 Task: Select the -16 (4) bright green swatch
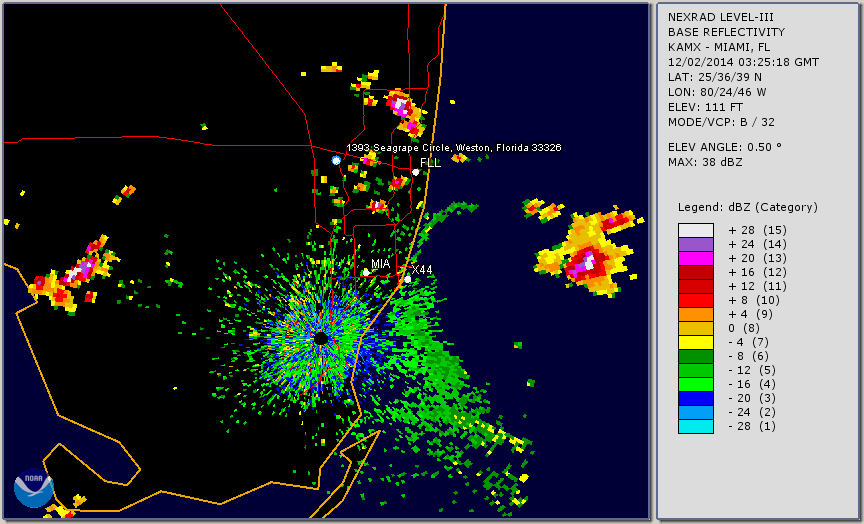[696, 385]
